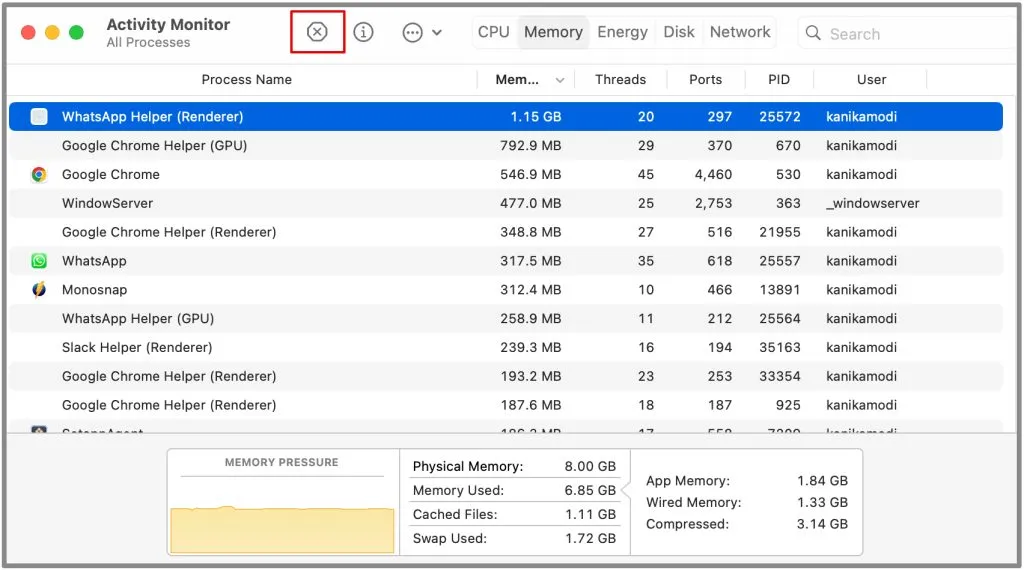Click the Swap Used 1.72 GB entry

(514, 539)
